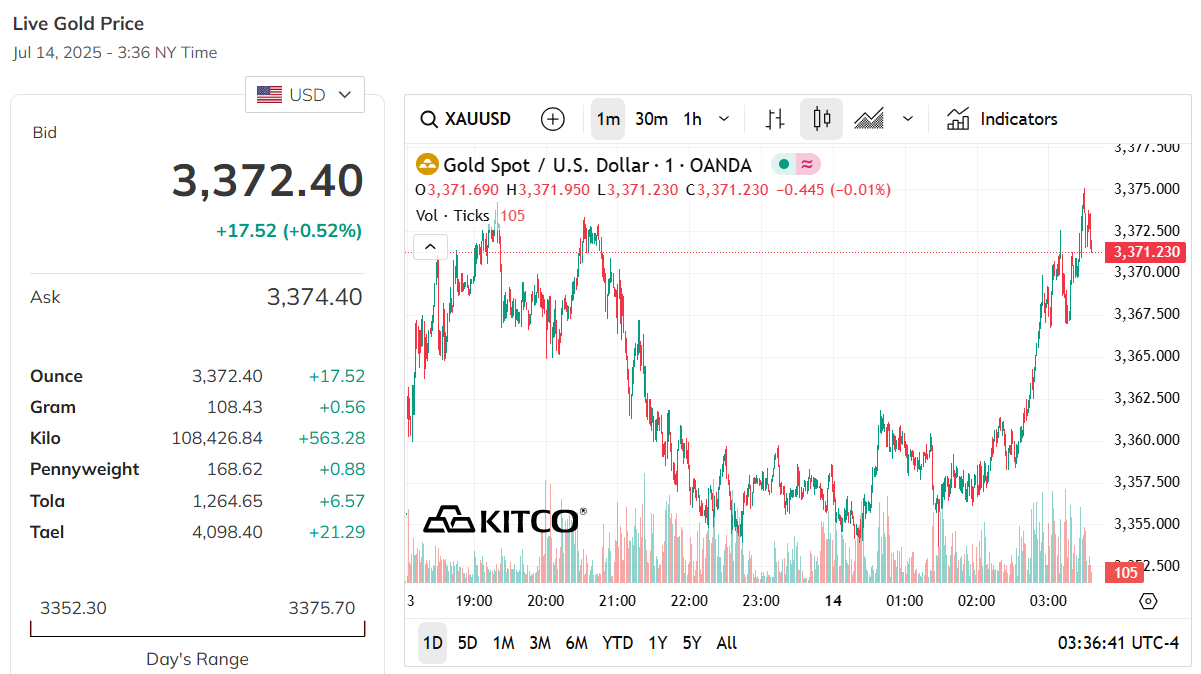The image size is (1201, 674).
Task: Click the compare or add symbol plus icon
Action: 552,119
